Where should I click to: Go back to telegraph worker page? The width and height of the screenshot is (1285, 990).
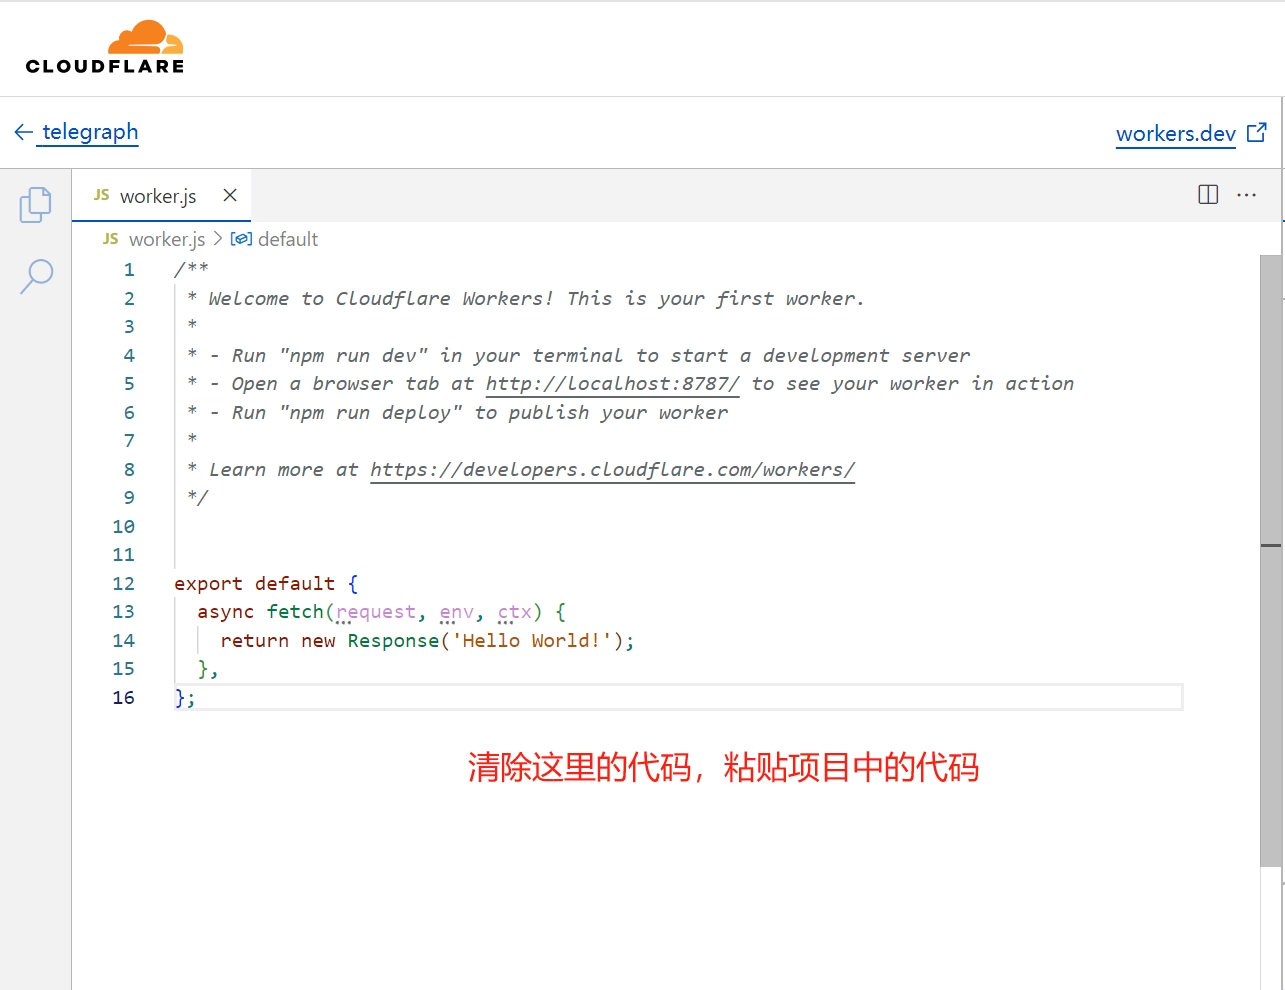coord(90,132)
